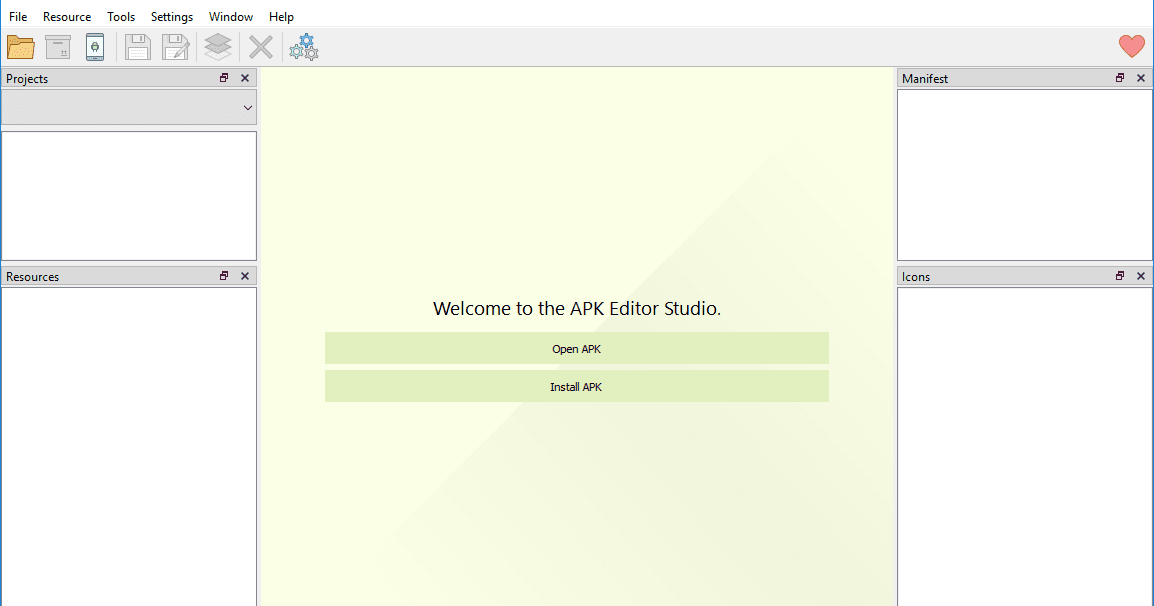The image size is (1154, 606).
Task: Click the Install APK phone toolbar icon
Action: point(95,46)
